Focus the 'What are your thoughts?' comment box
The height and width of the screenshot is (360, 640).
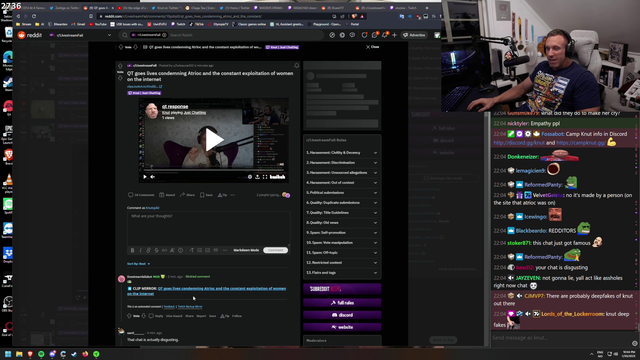click(209, 229)
